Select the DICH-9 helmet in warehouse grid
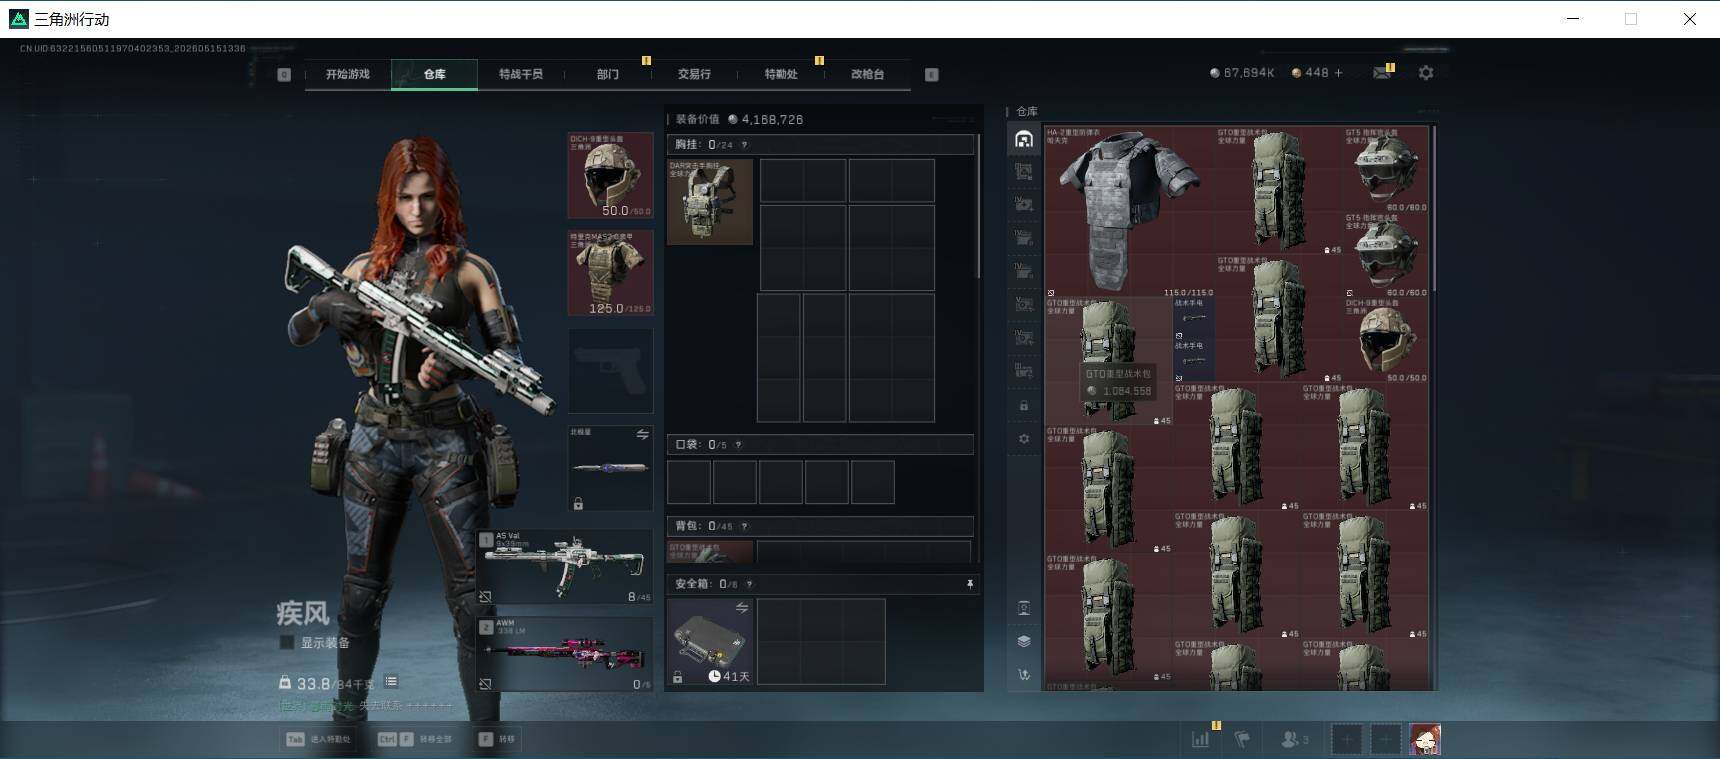Viewport: 1720px width, 759px height. (1386, 340)
